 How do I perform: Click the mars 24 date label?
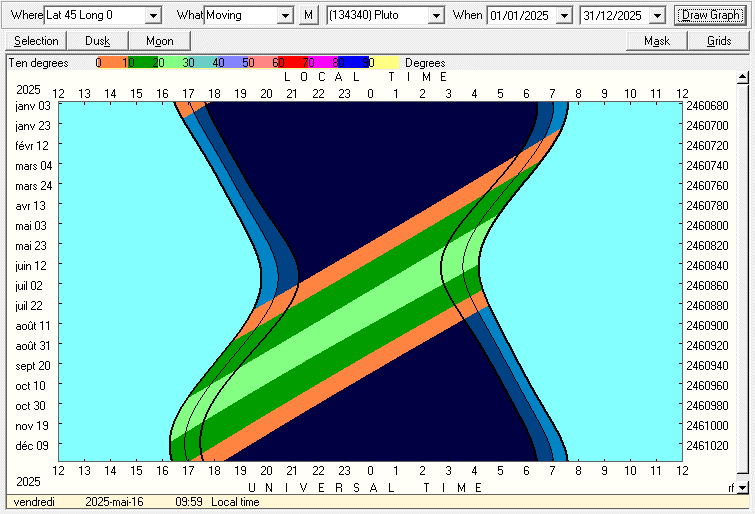(x=34, y=186)
